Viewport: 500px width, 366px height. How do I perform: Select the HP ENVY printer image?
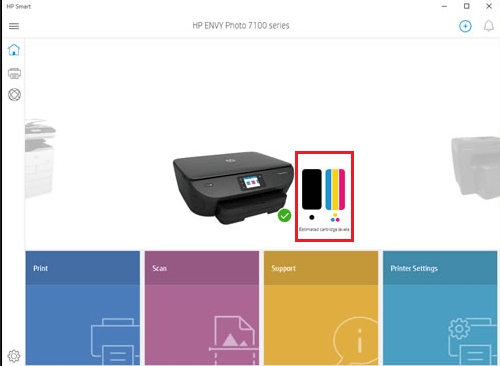[233, 187]
